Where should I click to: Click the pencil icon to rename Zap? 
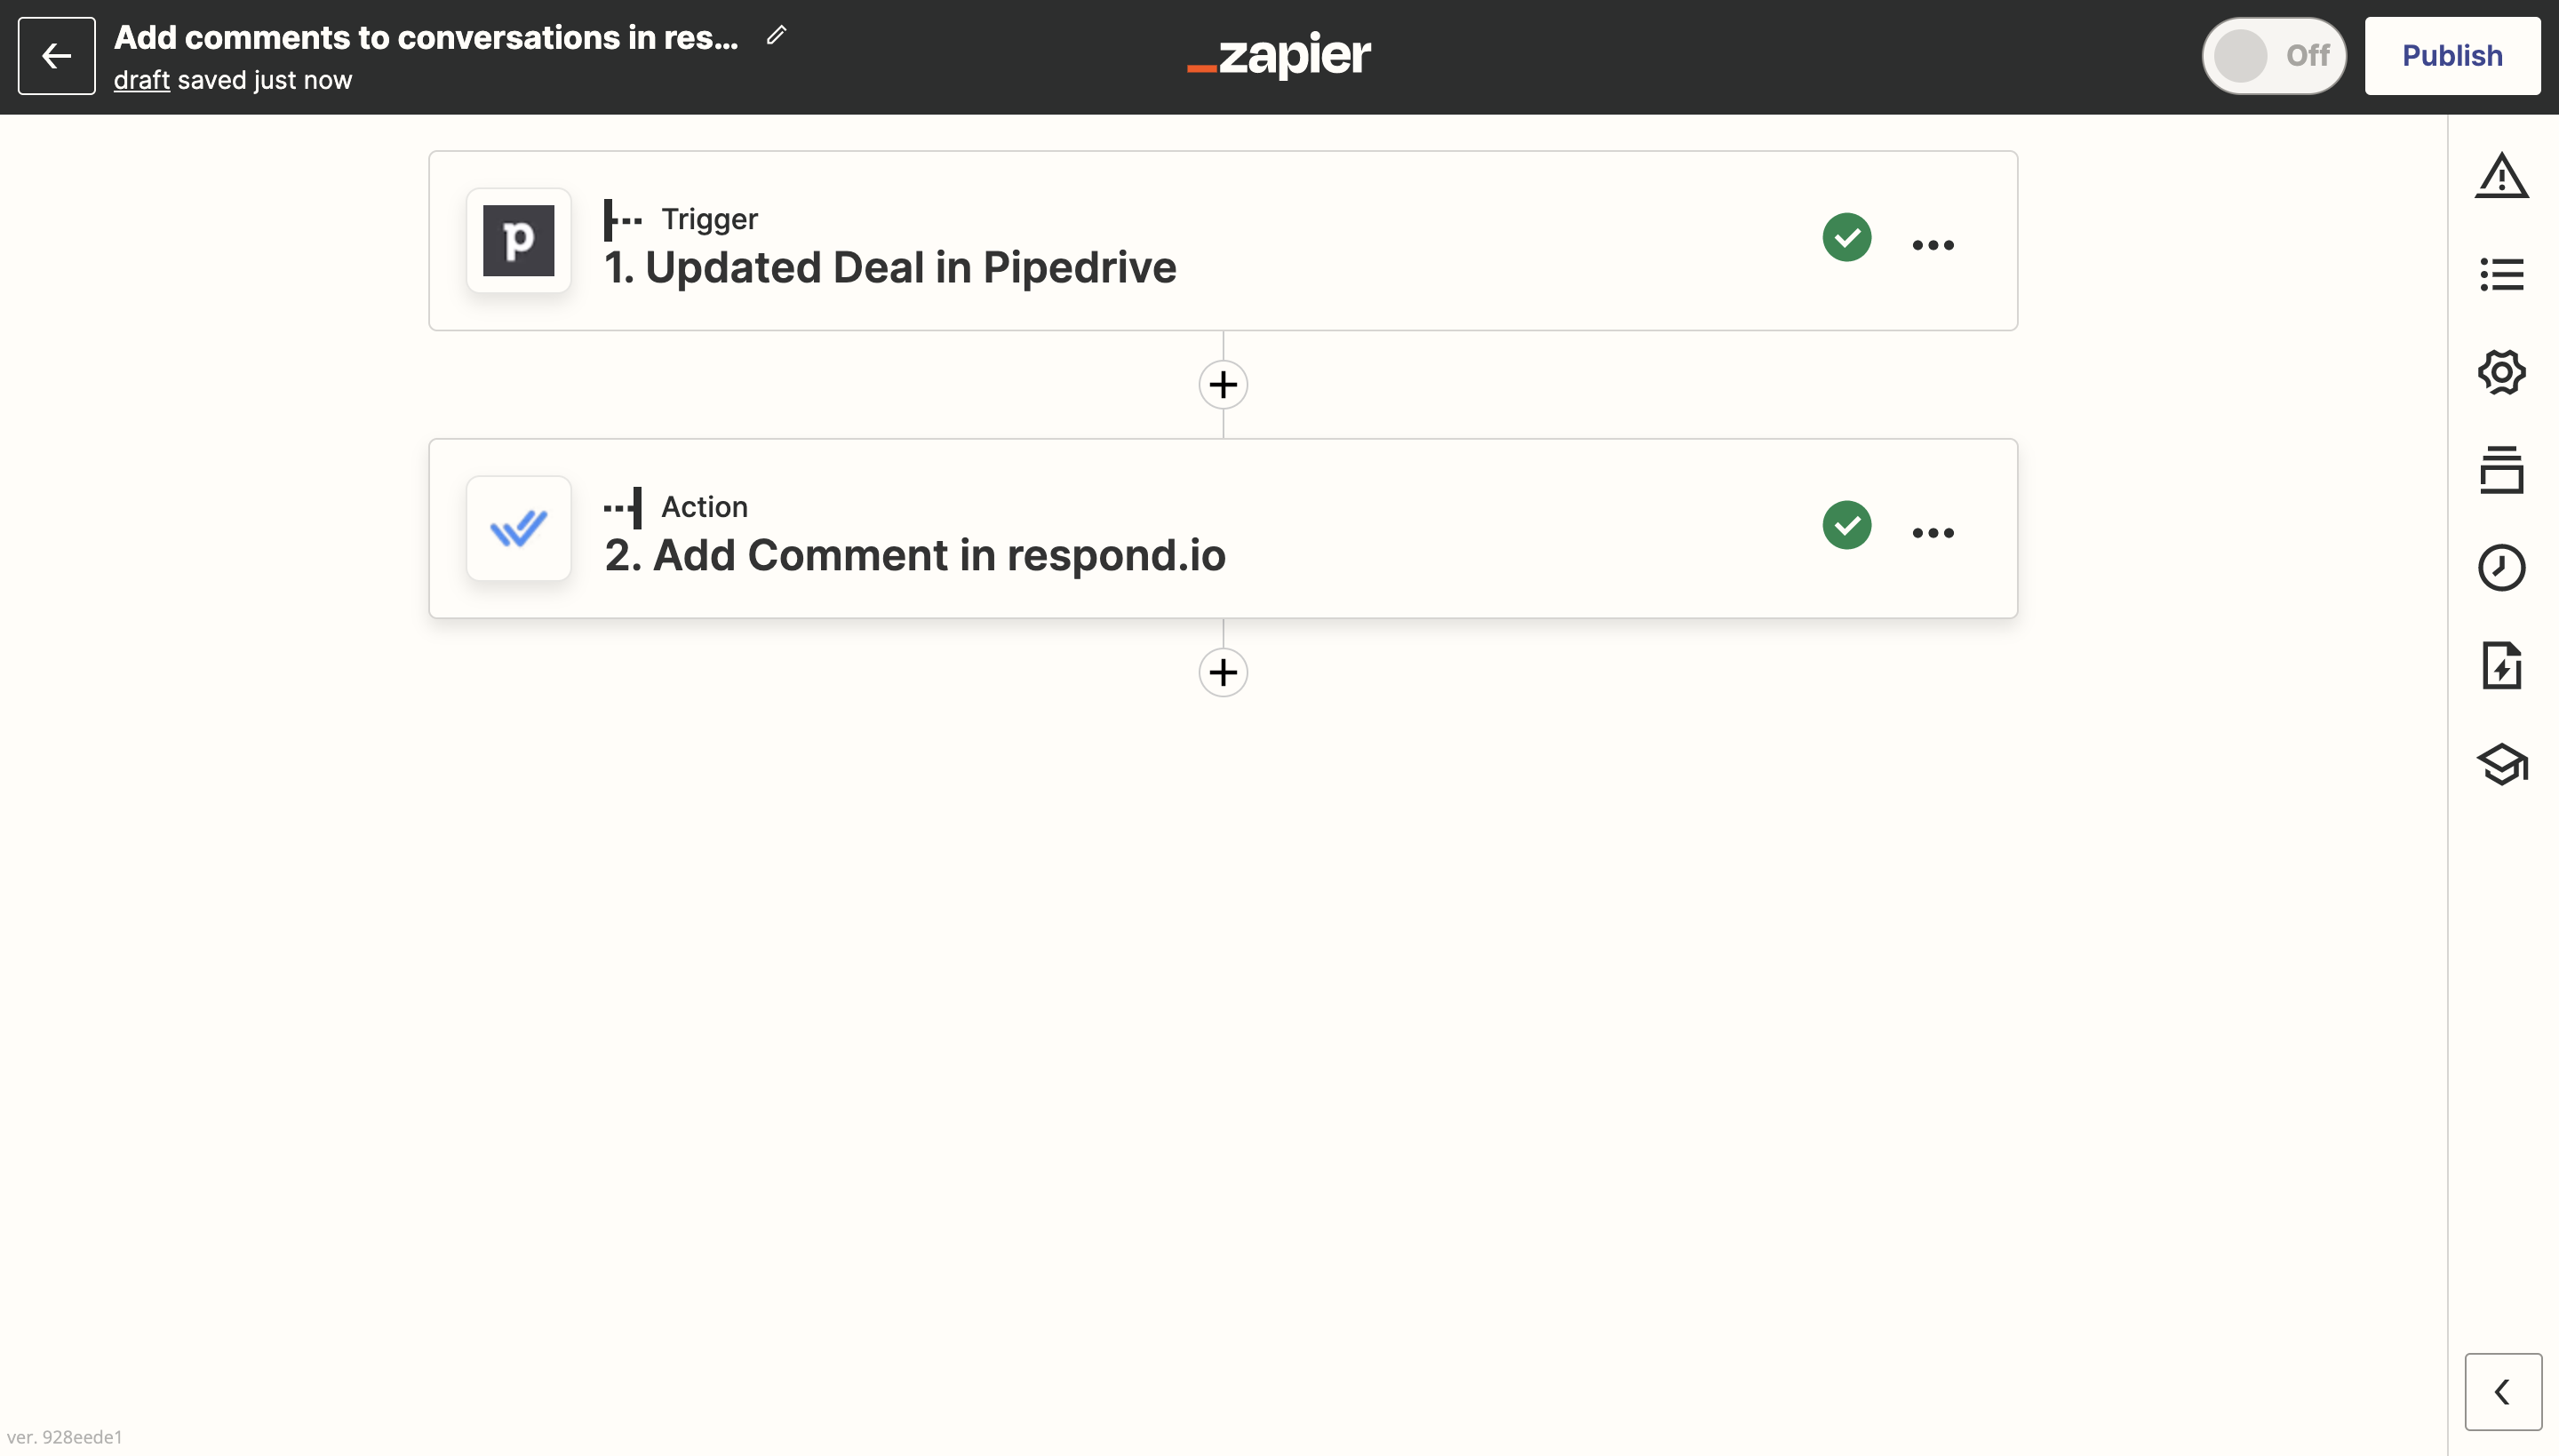coord(776,36)
